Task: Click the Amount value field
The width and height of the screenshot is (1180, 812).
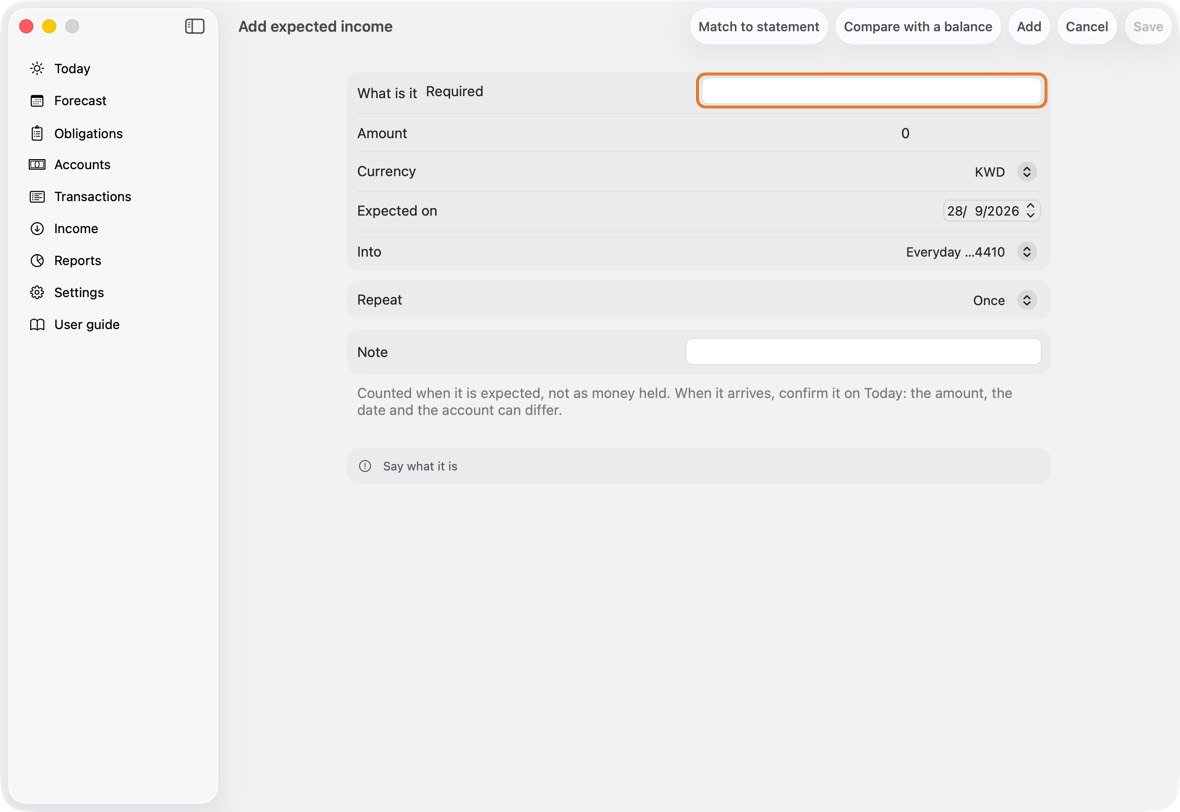Action: coord(905,133)
